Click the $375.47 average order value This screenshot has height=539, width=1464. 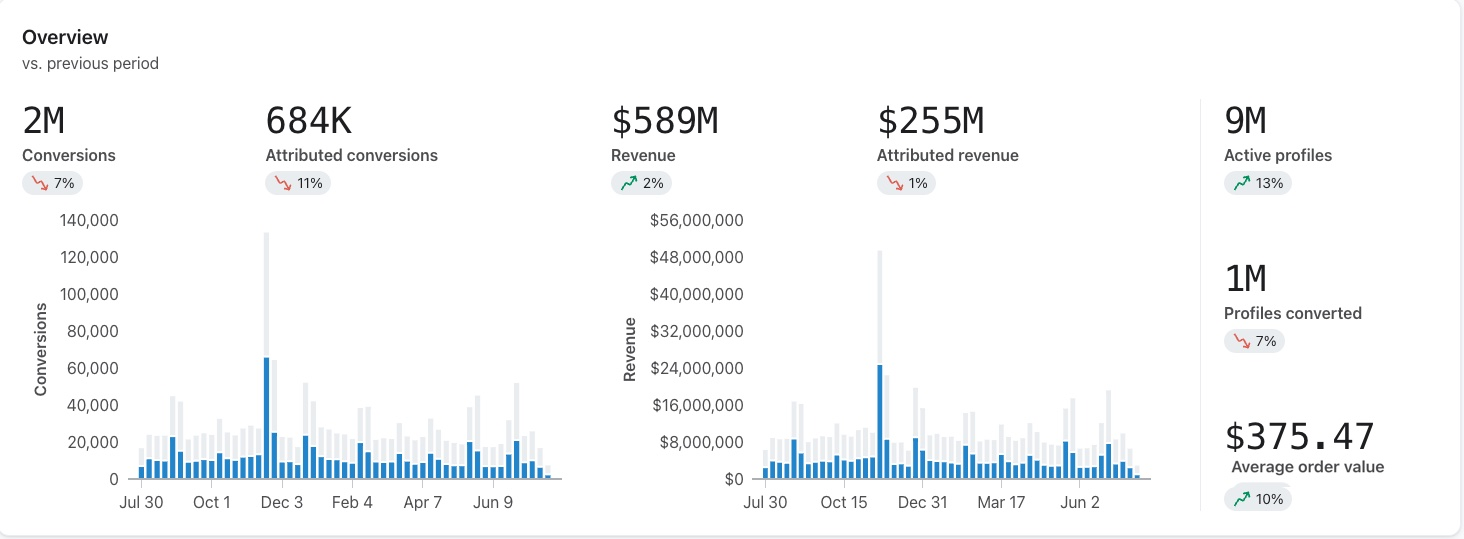1300,437
